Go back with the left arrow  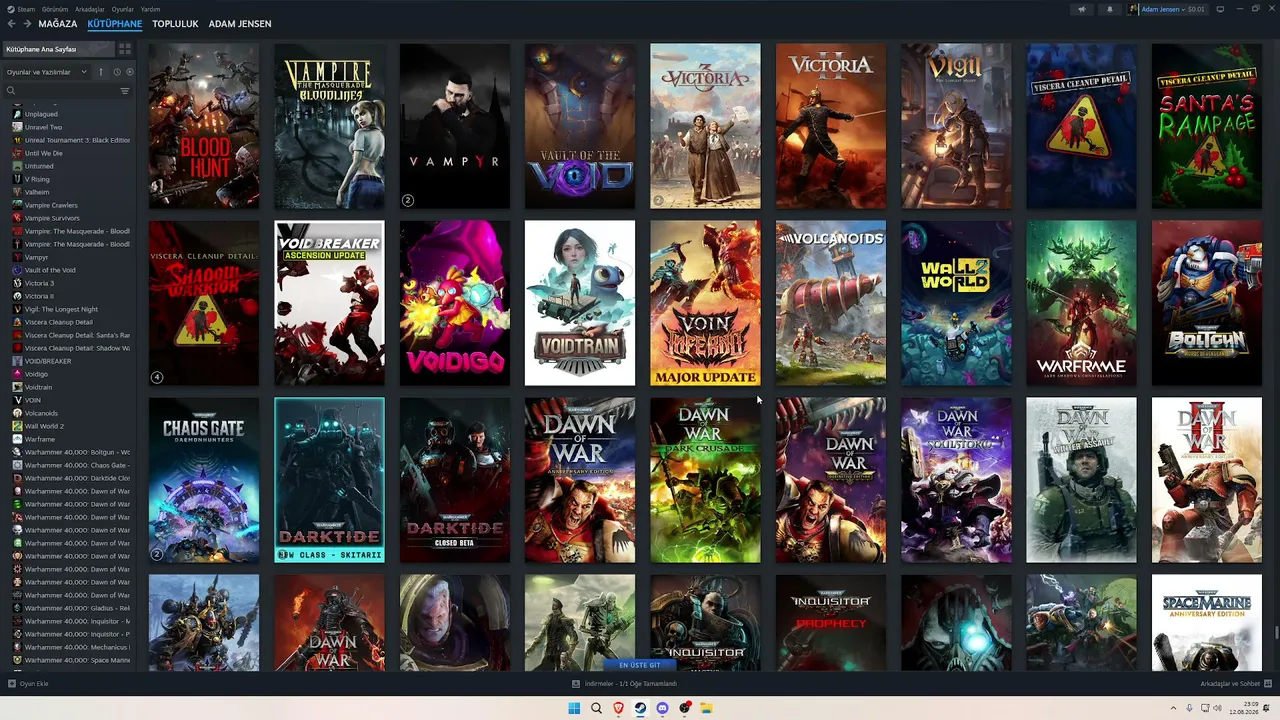pyautogui.click(x=11, y=24)
